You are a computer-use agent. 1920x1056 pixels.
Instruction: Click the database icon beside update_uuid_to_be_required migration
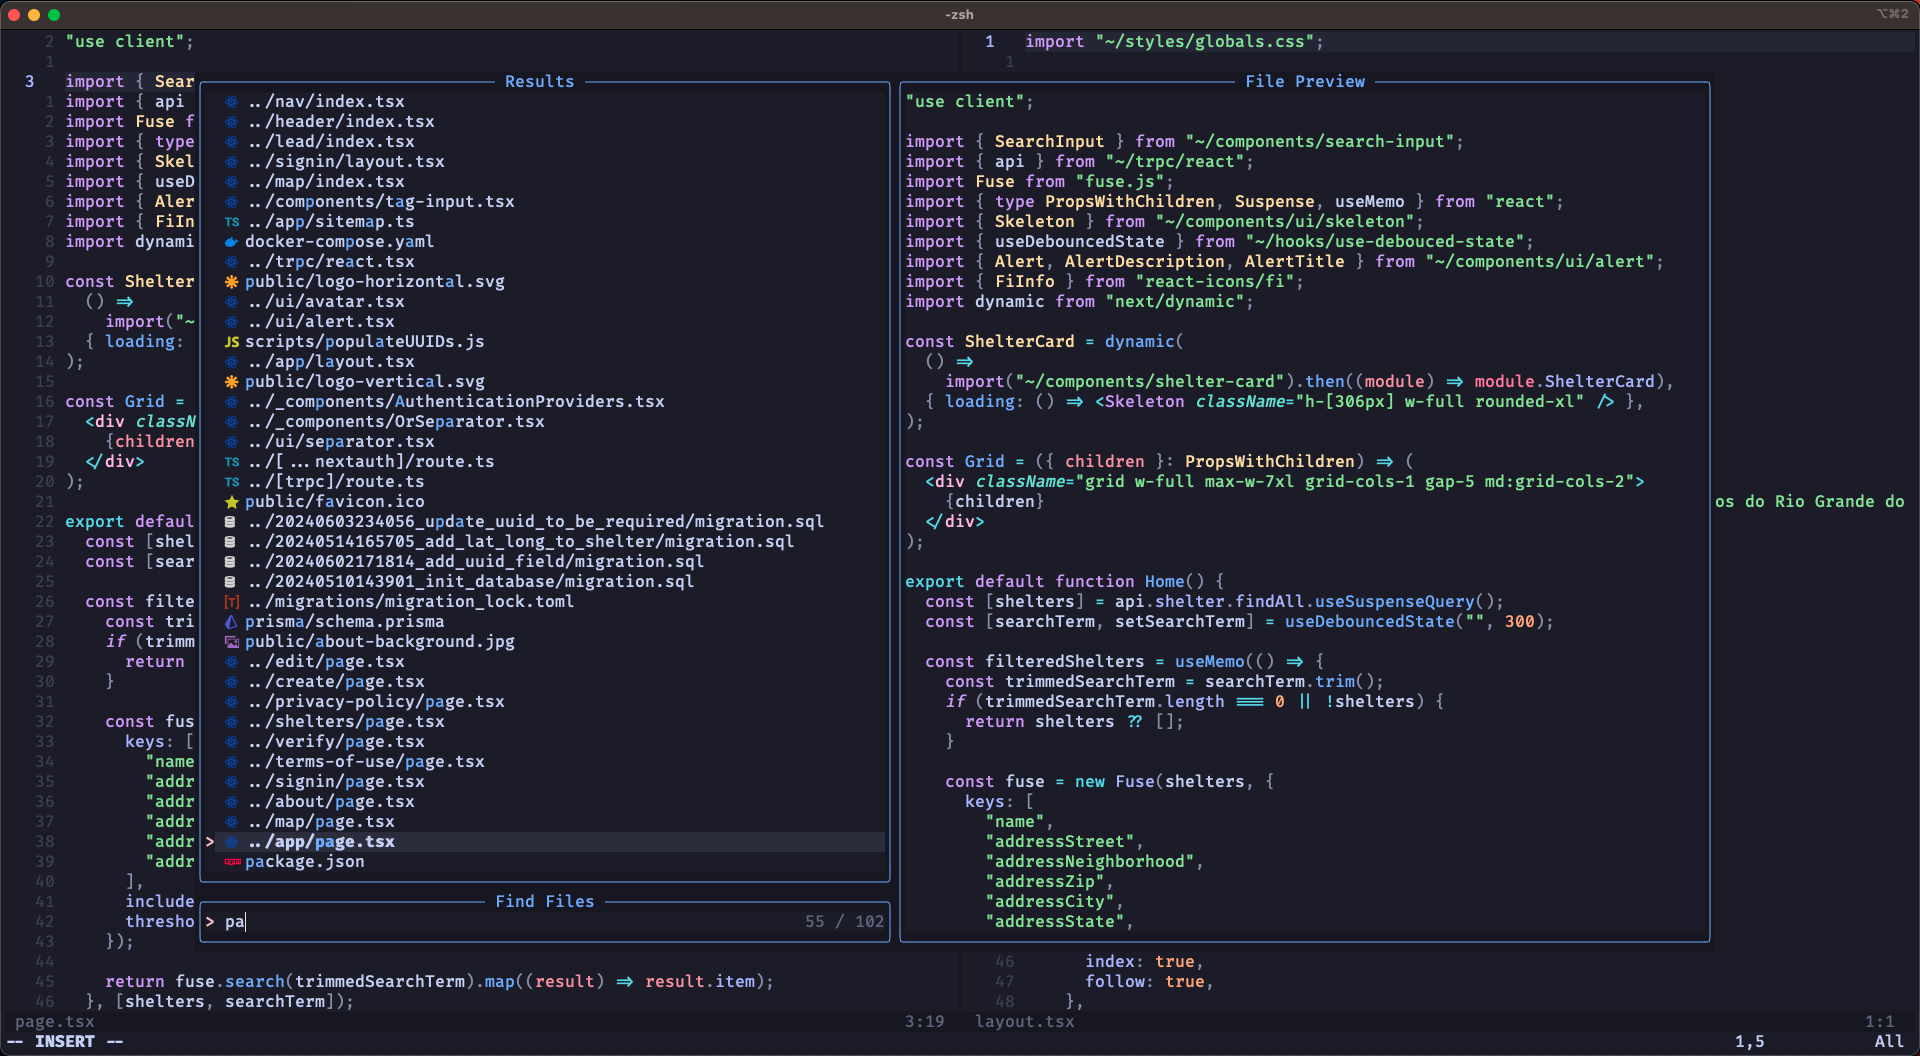[x=230, y=522]
